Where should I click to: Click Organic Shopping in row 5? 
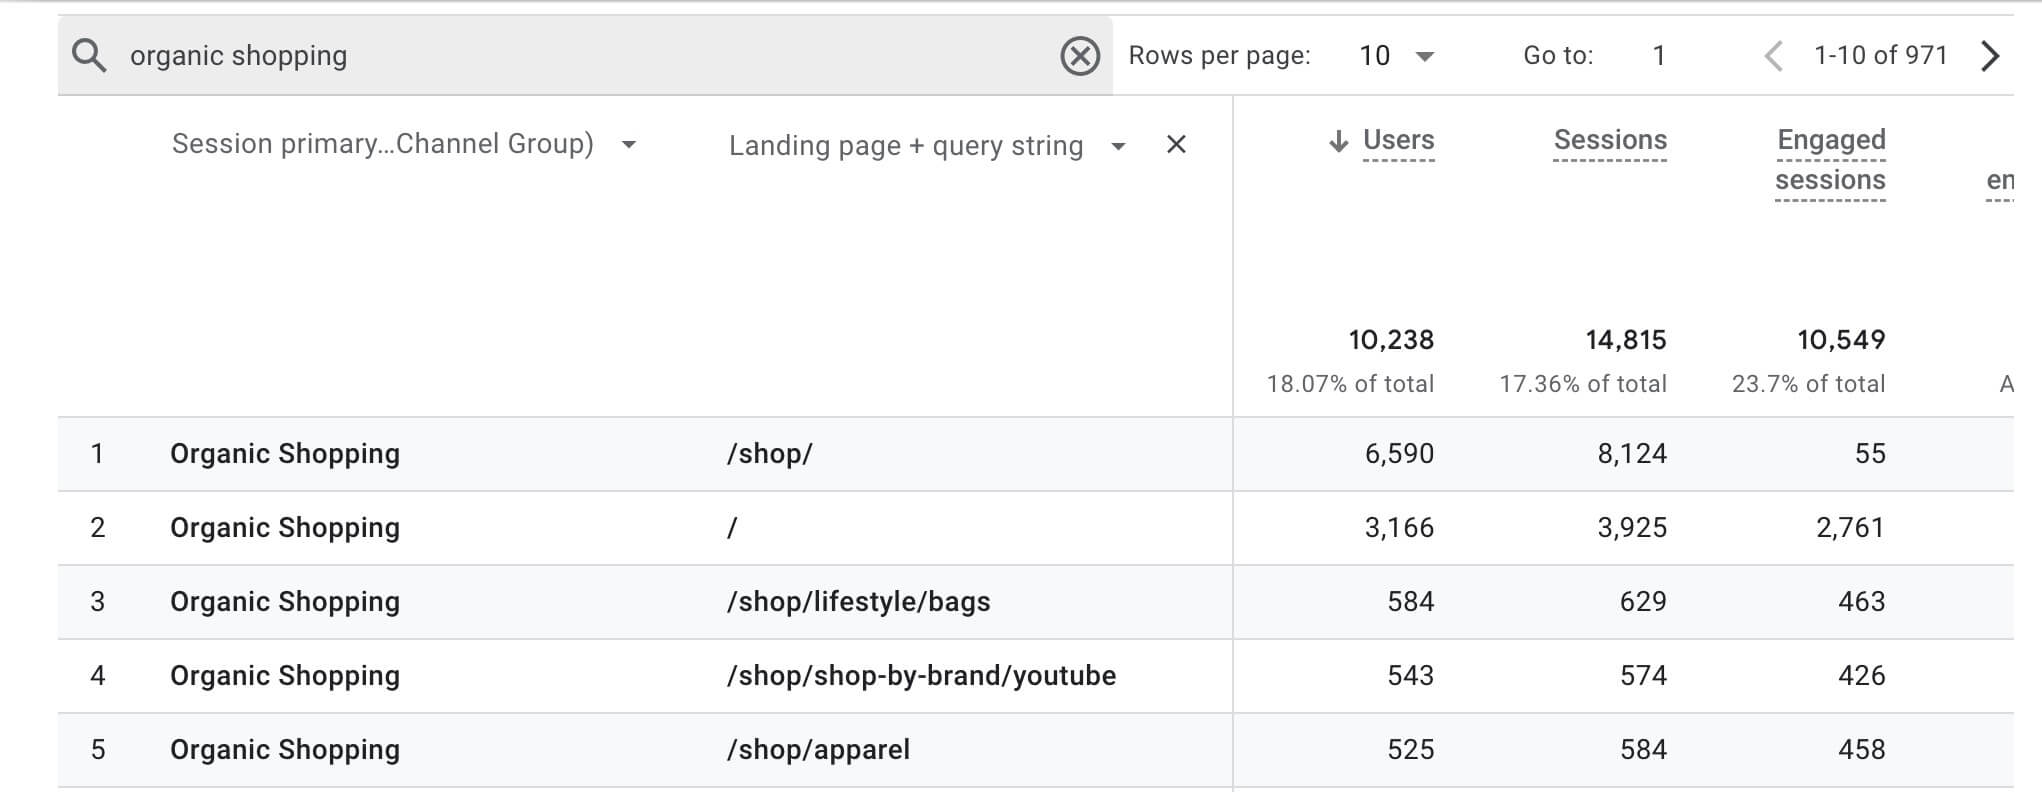(285, 750)
